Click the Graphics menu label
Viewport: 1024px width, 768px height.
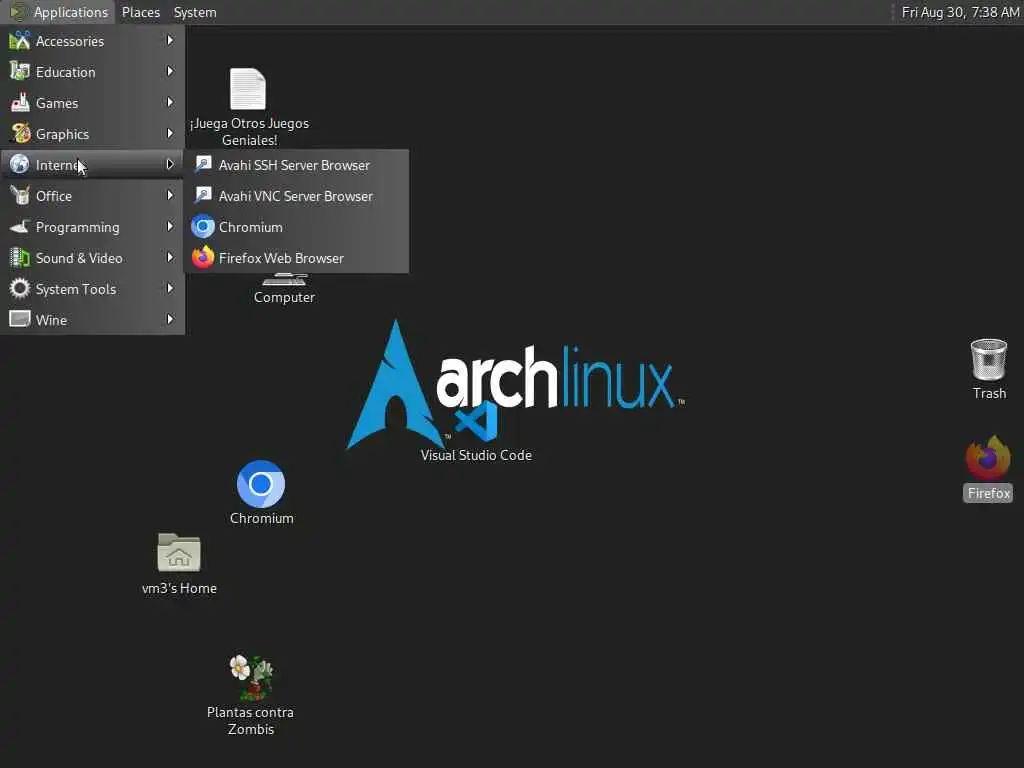pos(62,135)
